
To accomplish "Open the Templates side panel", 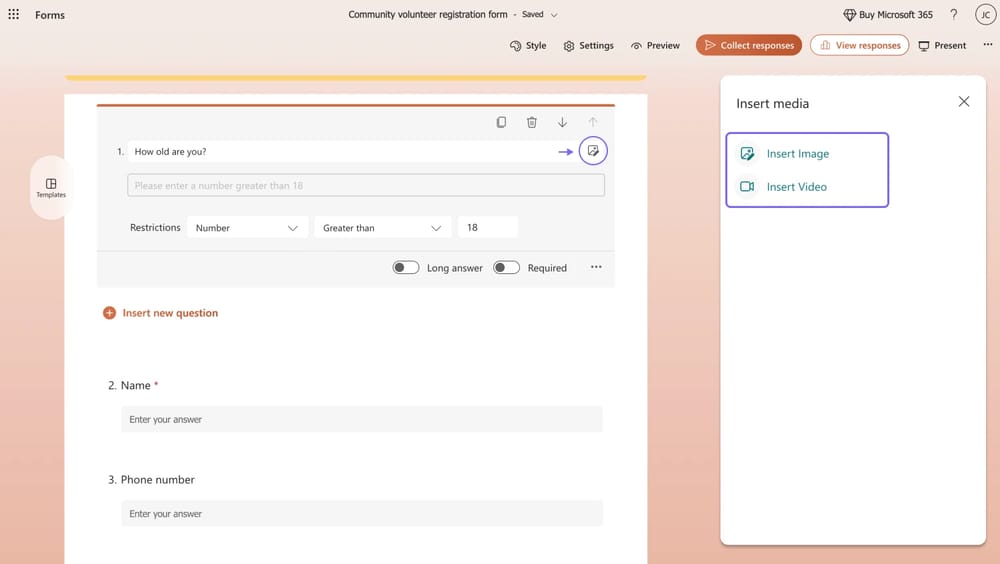I will coord(51,188).
